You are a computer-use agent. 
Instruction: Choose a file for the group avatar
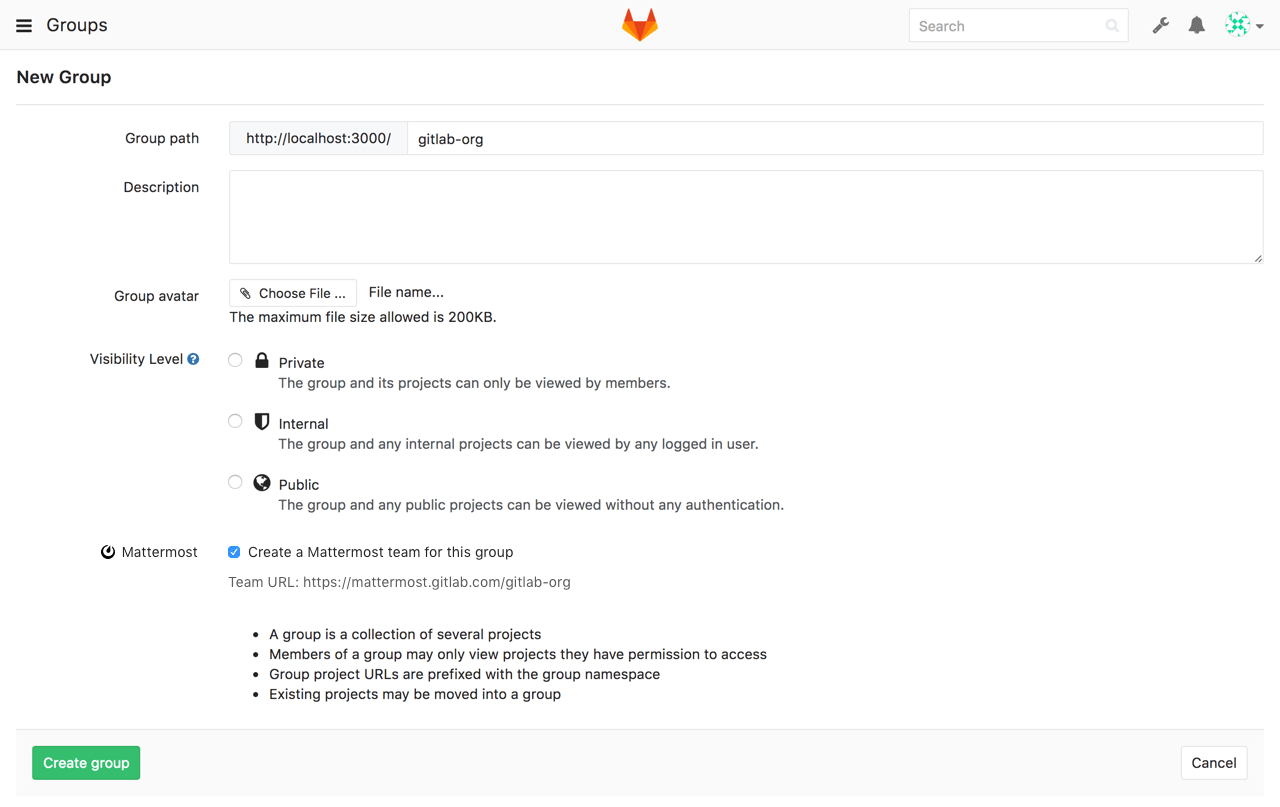(x=292, y=292)
